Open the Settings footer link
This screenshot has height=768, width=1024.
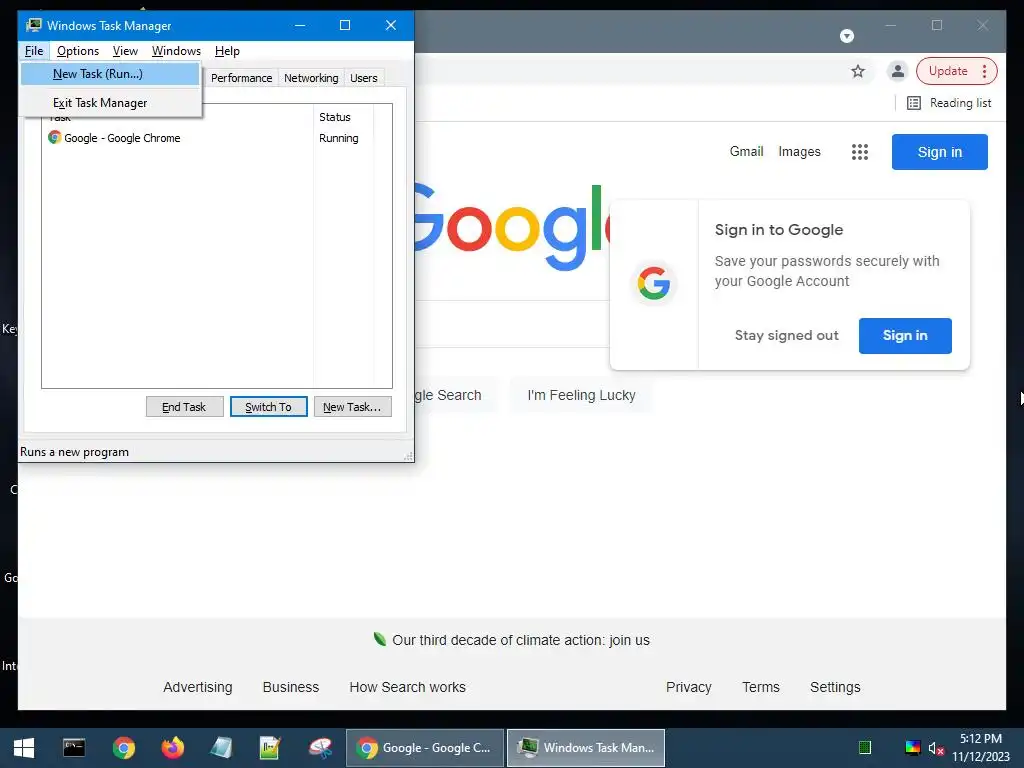coord(835,687)
